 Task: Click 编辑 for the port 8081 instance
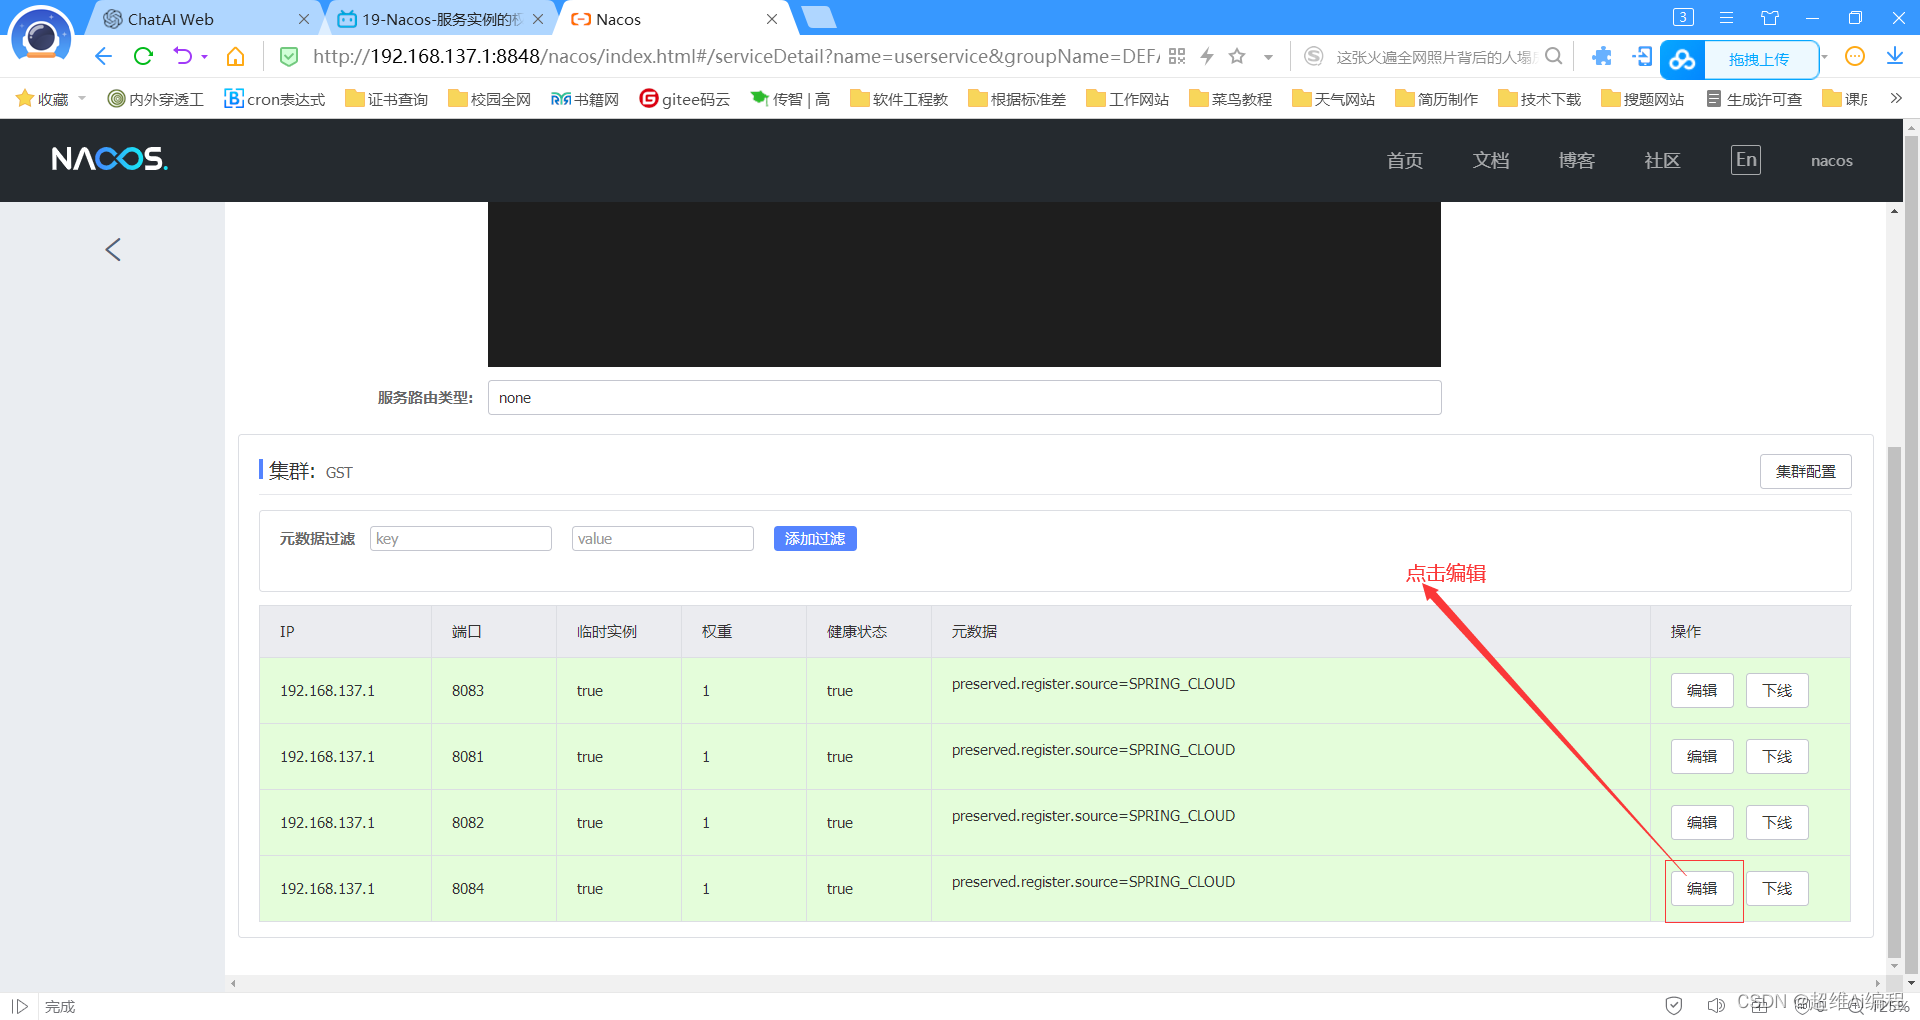(x=1702, y=756)
